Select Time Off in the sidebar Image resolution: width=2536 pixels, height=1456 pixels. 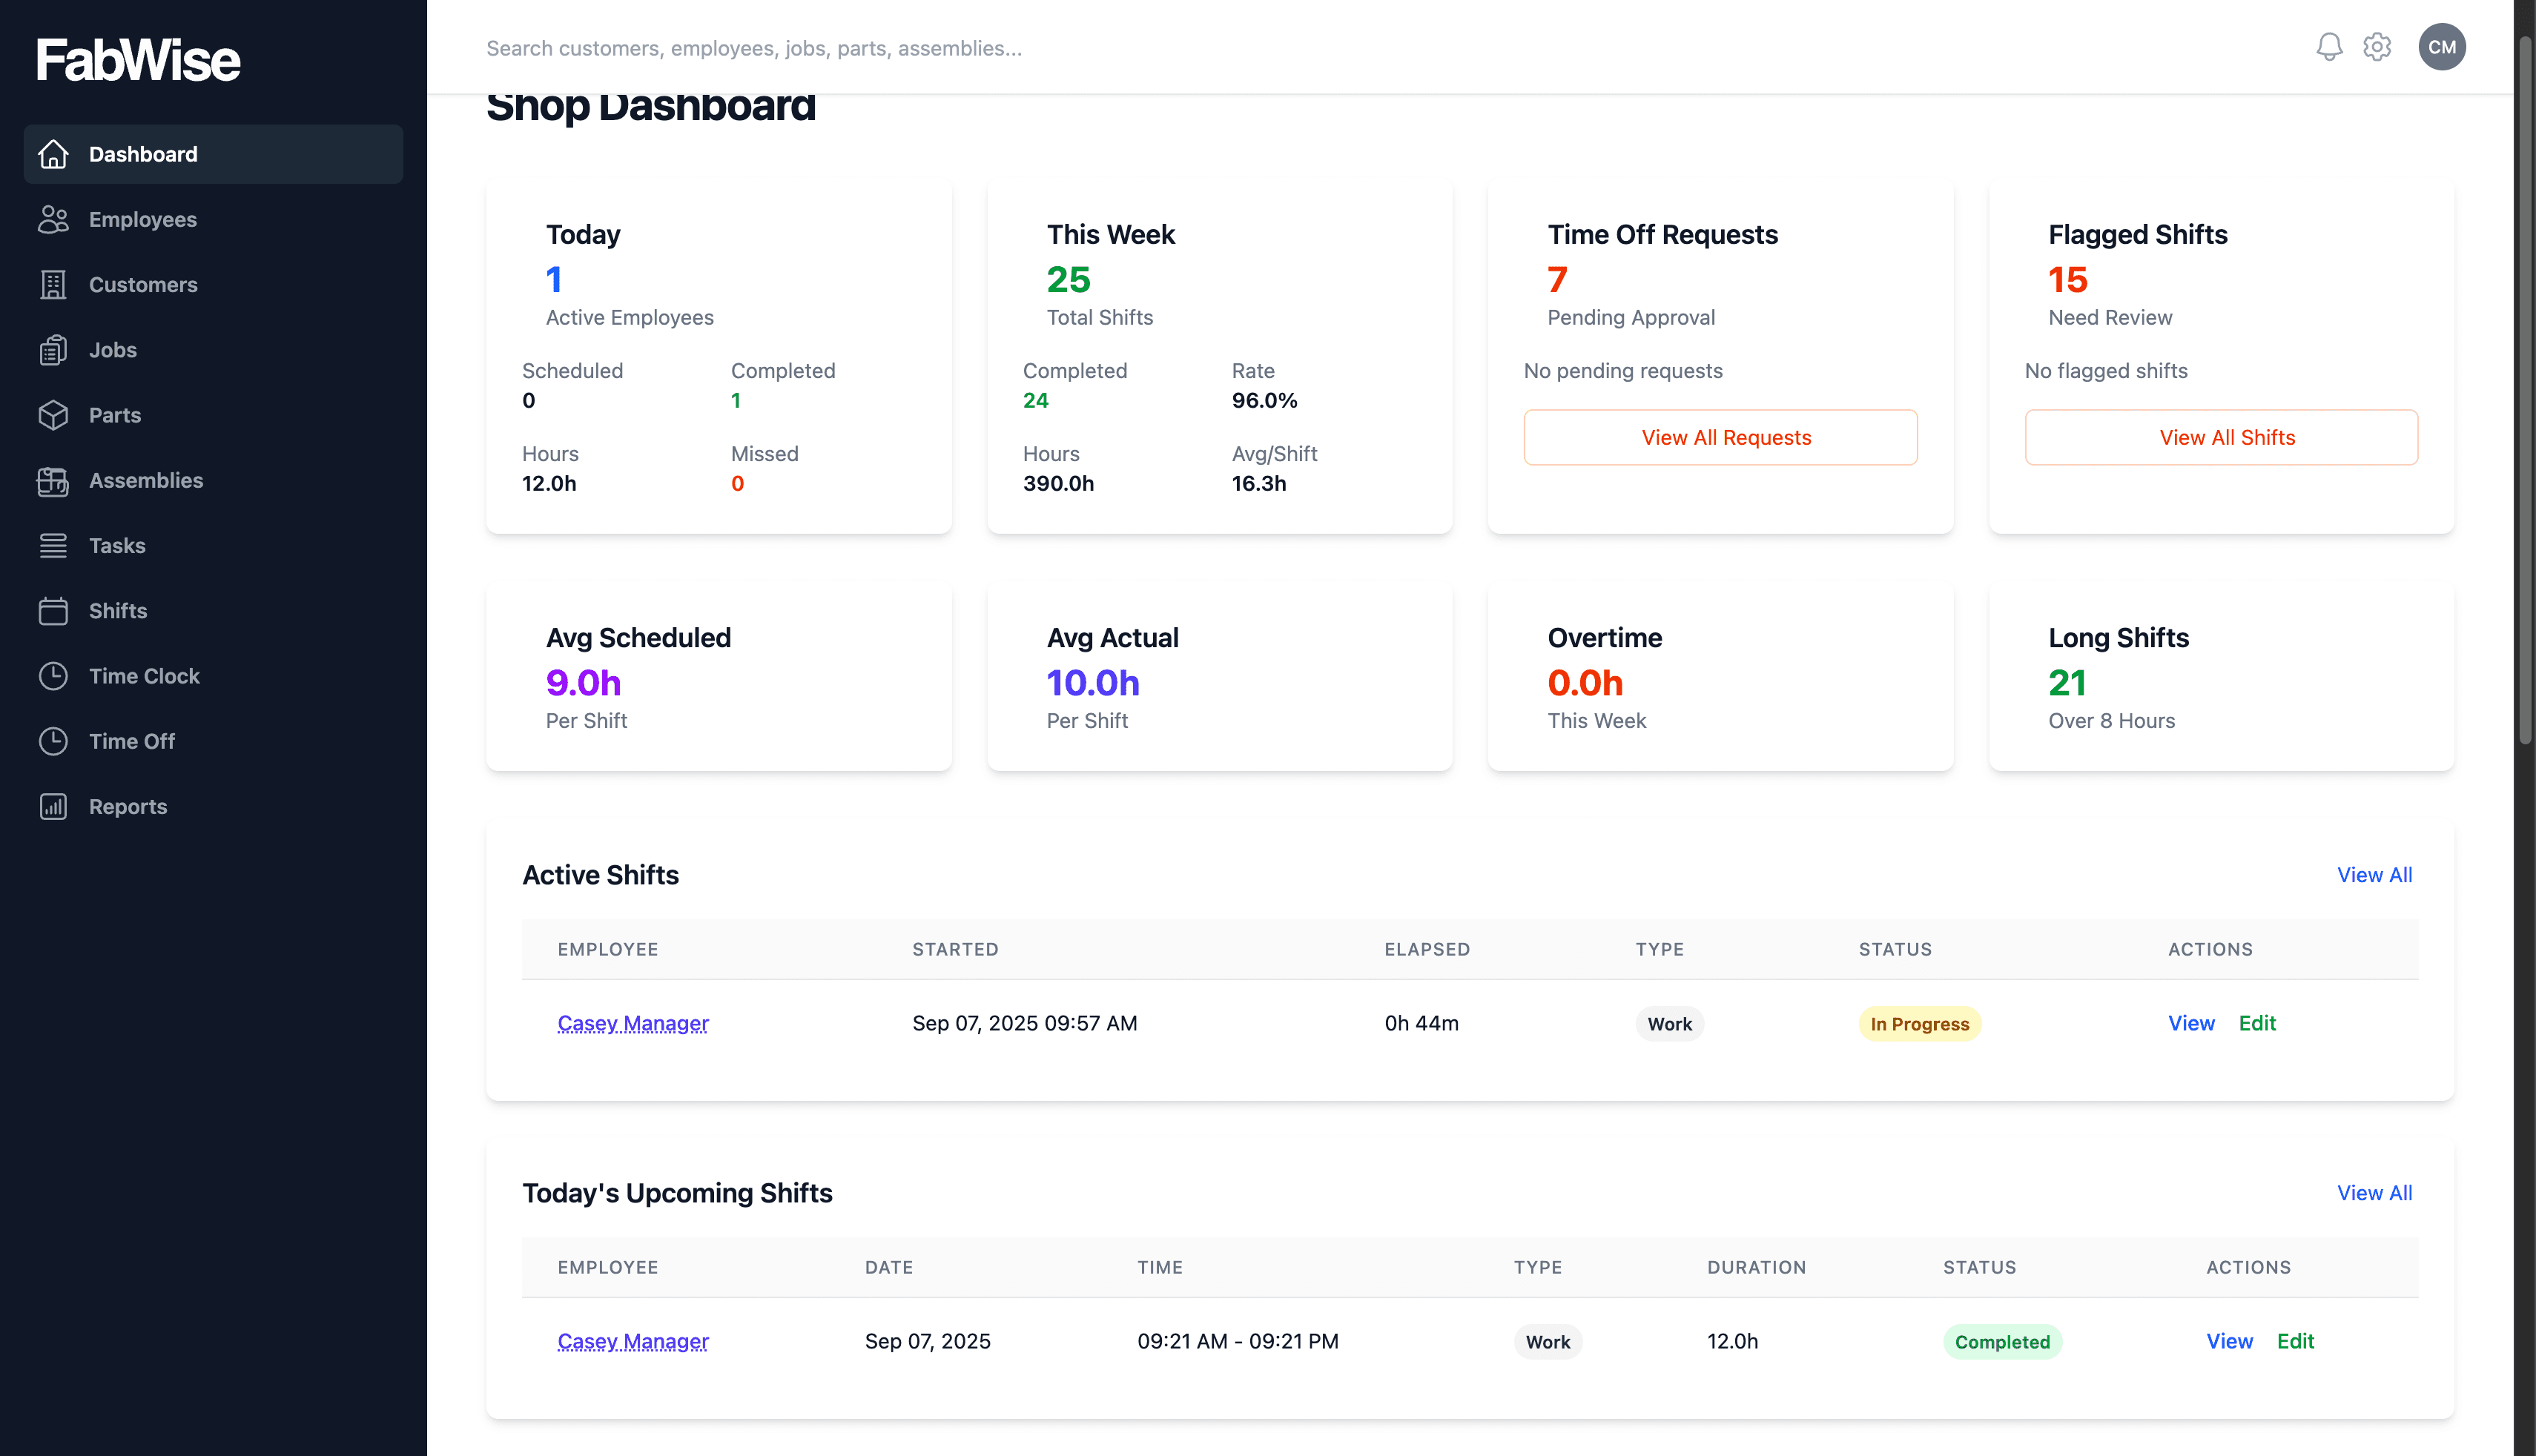pyautogui.click(x=132, y=741)
